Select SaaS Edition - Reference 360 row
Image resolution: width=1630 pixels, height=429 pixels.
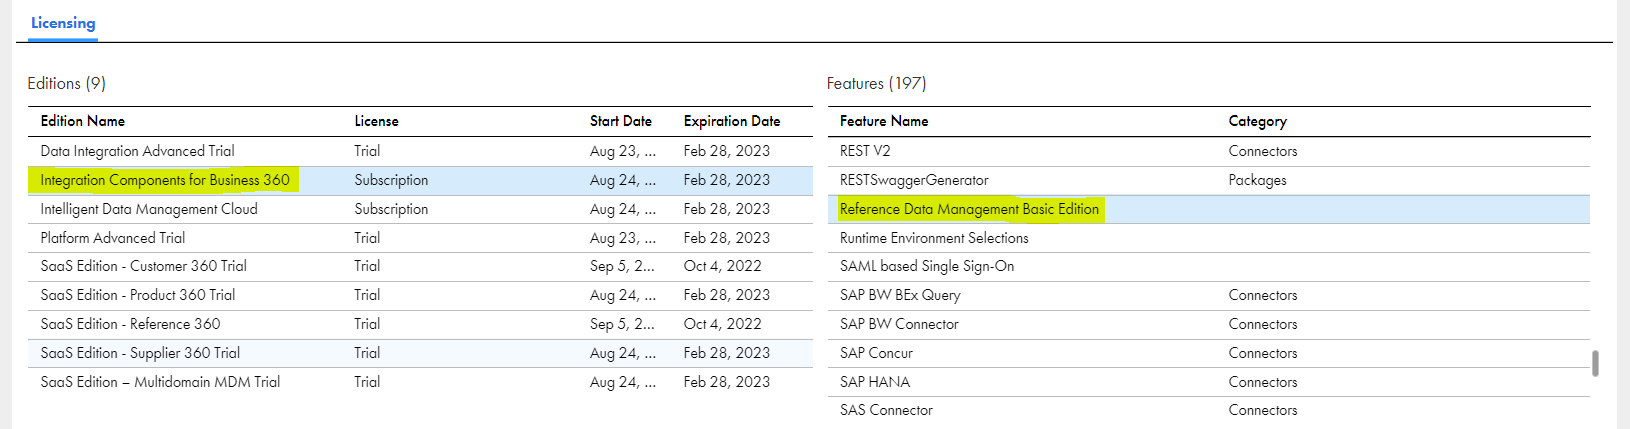[x=420, y=324]
